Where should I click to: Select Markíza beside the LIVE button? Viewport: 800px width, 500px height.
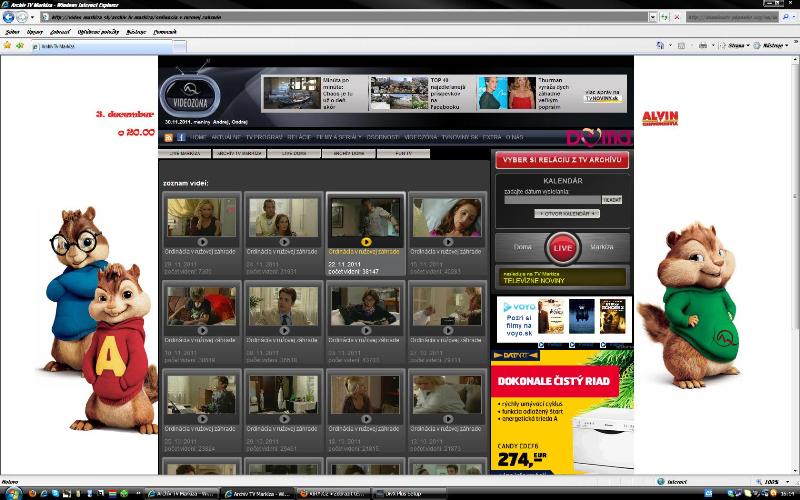tap(602, 247)
